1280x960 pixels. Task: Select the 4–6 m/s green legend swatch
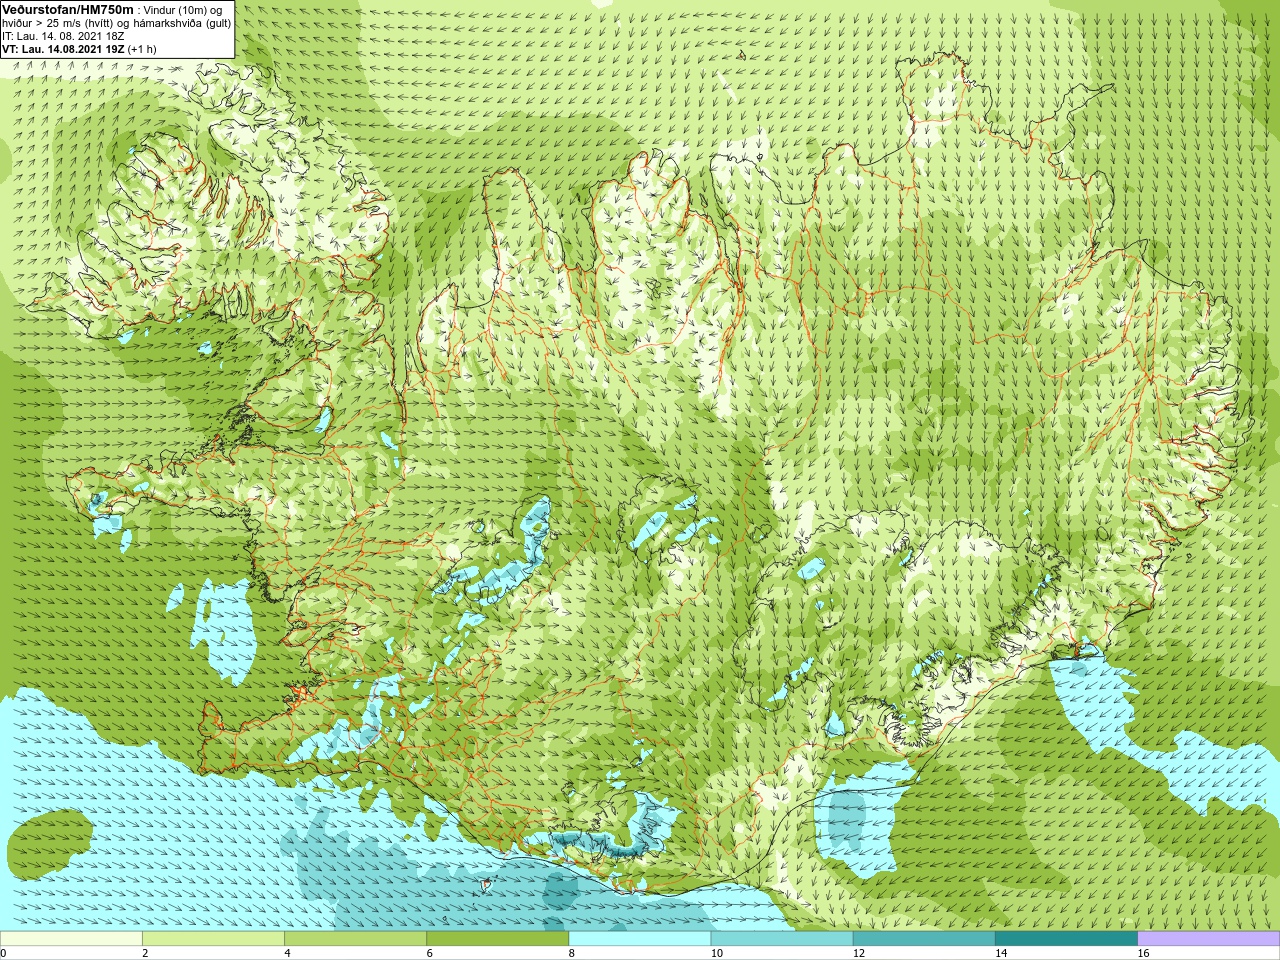(355, 939)
